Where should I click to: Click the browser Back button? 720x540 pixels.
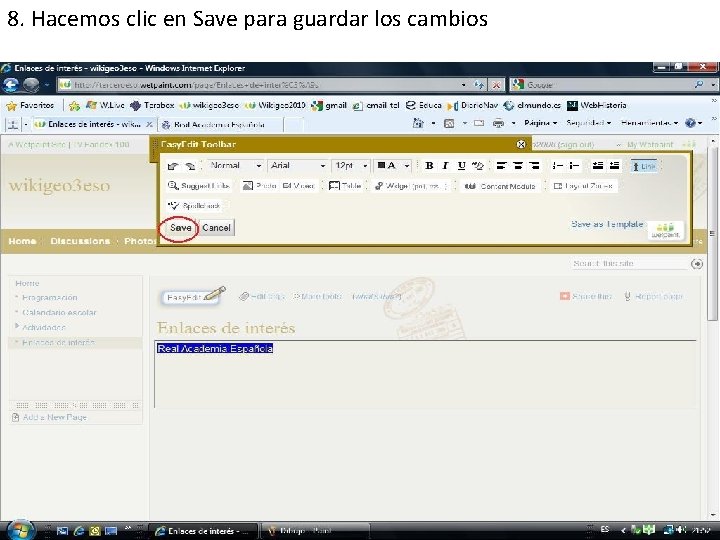(x=11, y=84)
